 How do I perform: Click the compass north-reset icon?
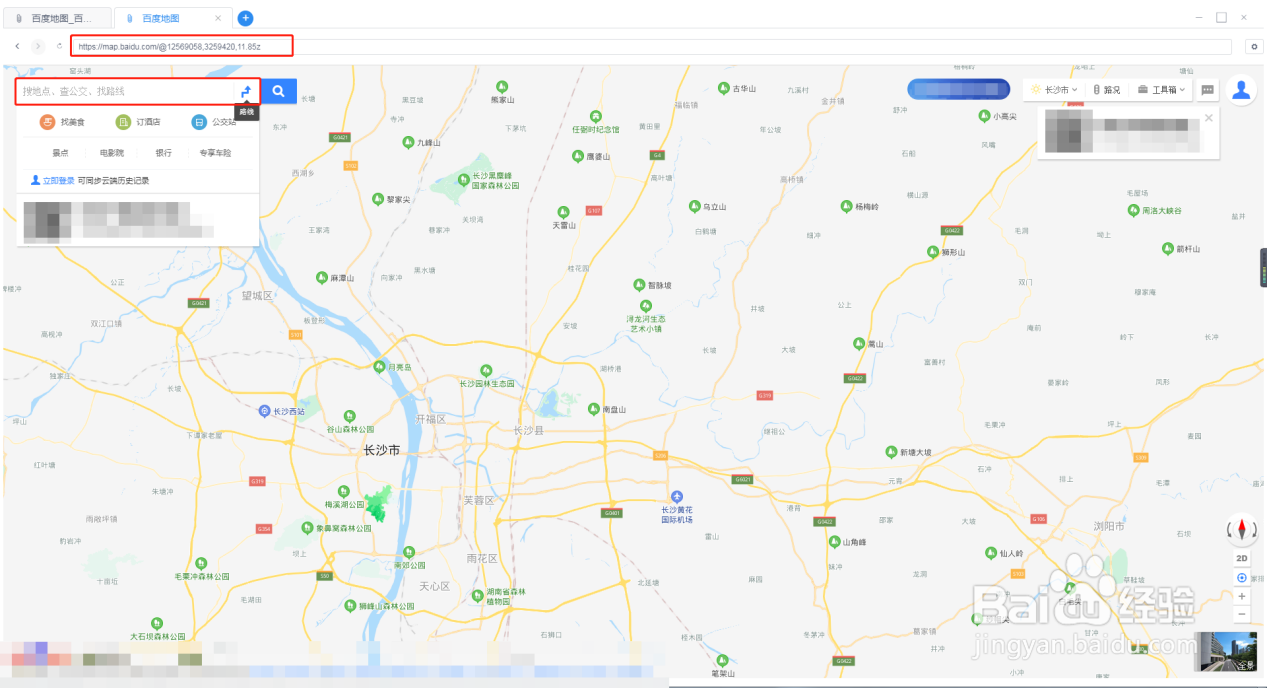coord(1243,529)
